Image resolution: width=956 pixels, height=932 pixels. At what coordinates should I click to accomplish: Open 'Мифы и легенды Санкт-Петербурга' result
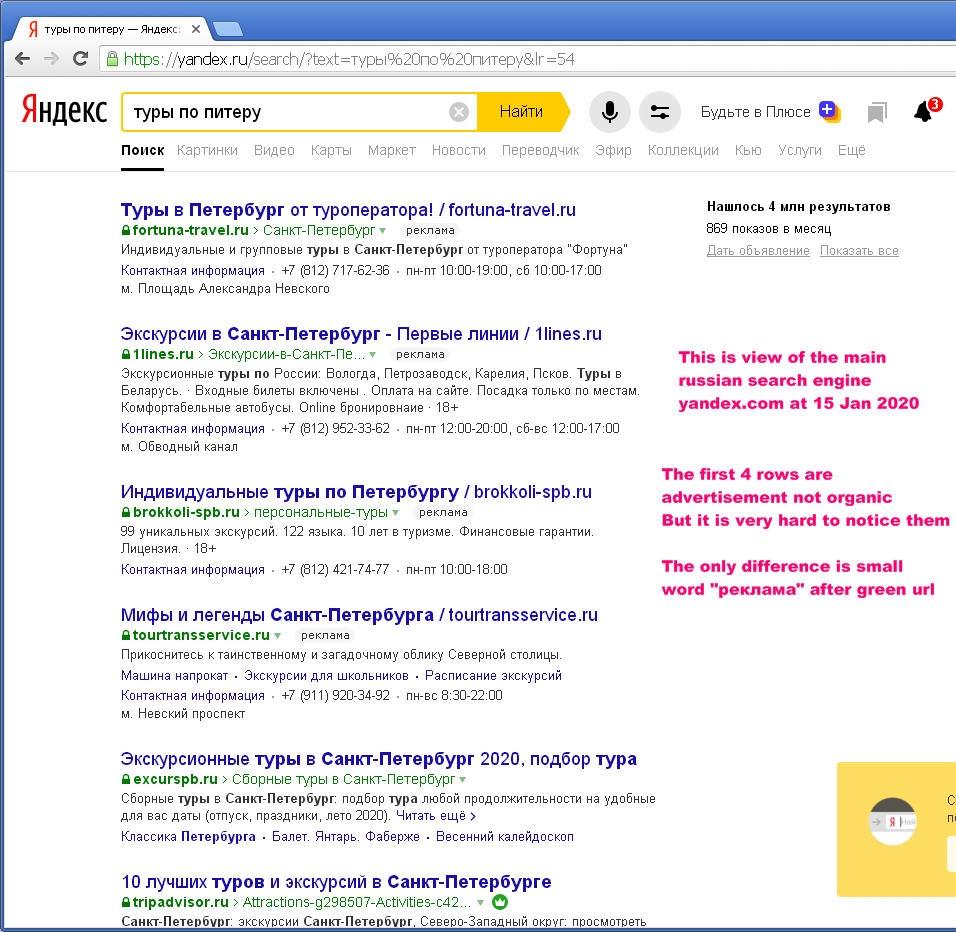point(359,615)
